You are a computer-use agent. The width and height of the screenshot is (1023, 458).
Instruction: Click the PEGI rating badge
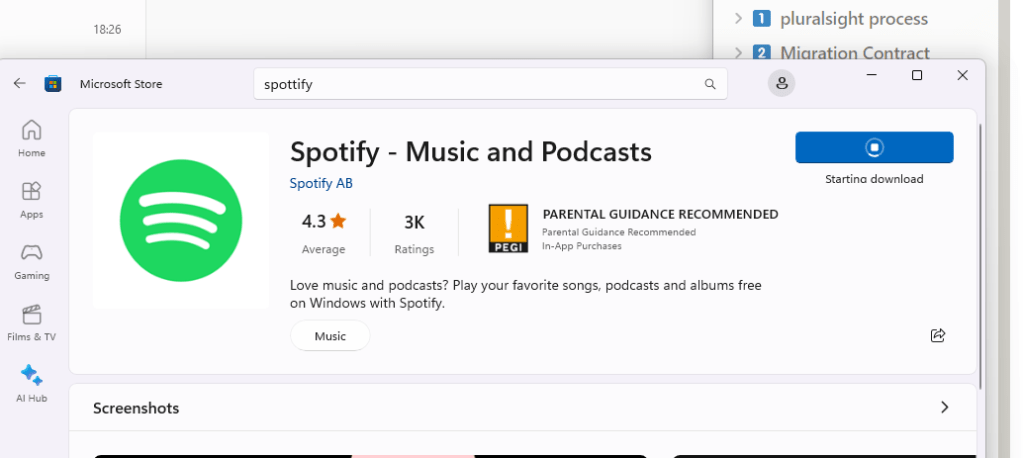tap(508, 228)
